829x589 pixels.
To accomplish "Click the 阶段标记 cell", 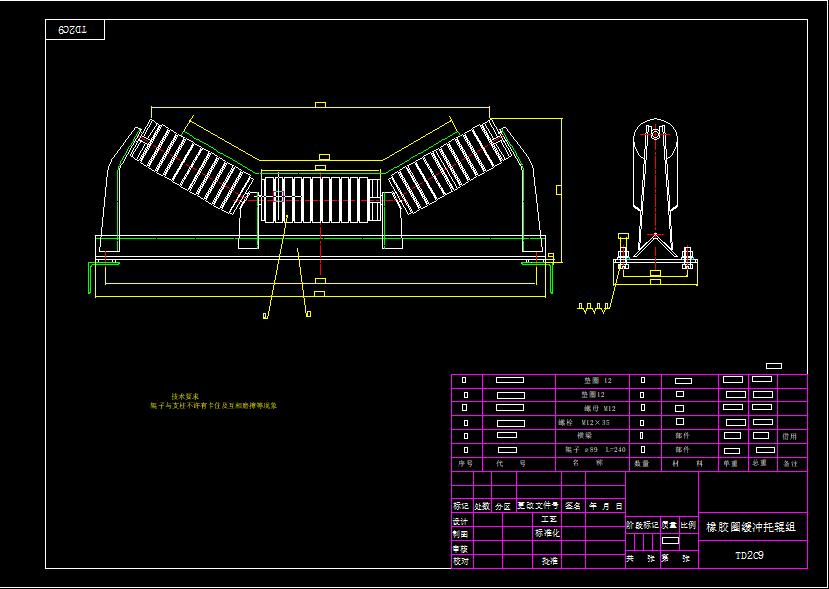I will [x=642, y=526].
